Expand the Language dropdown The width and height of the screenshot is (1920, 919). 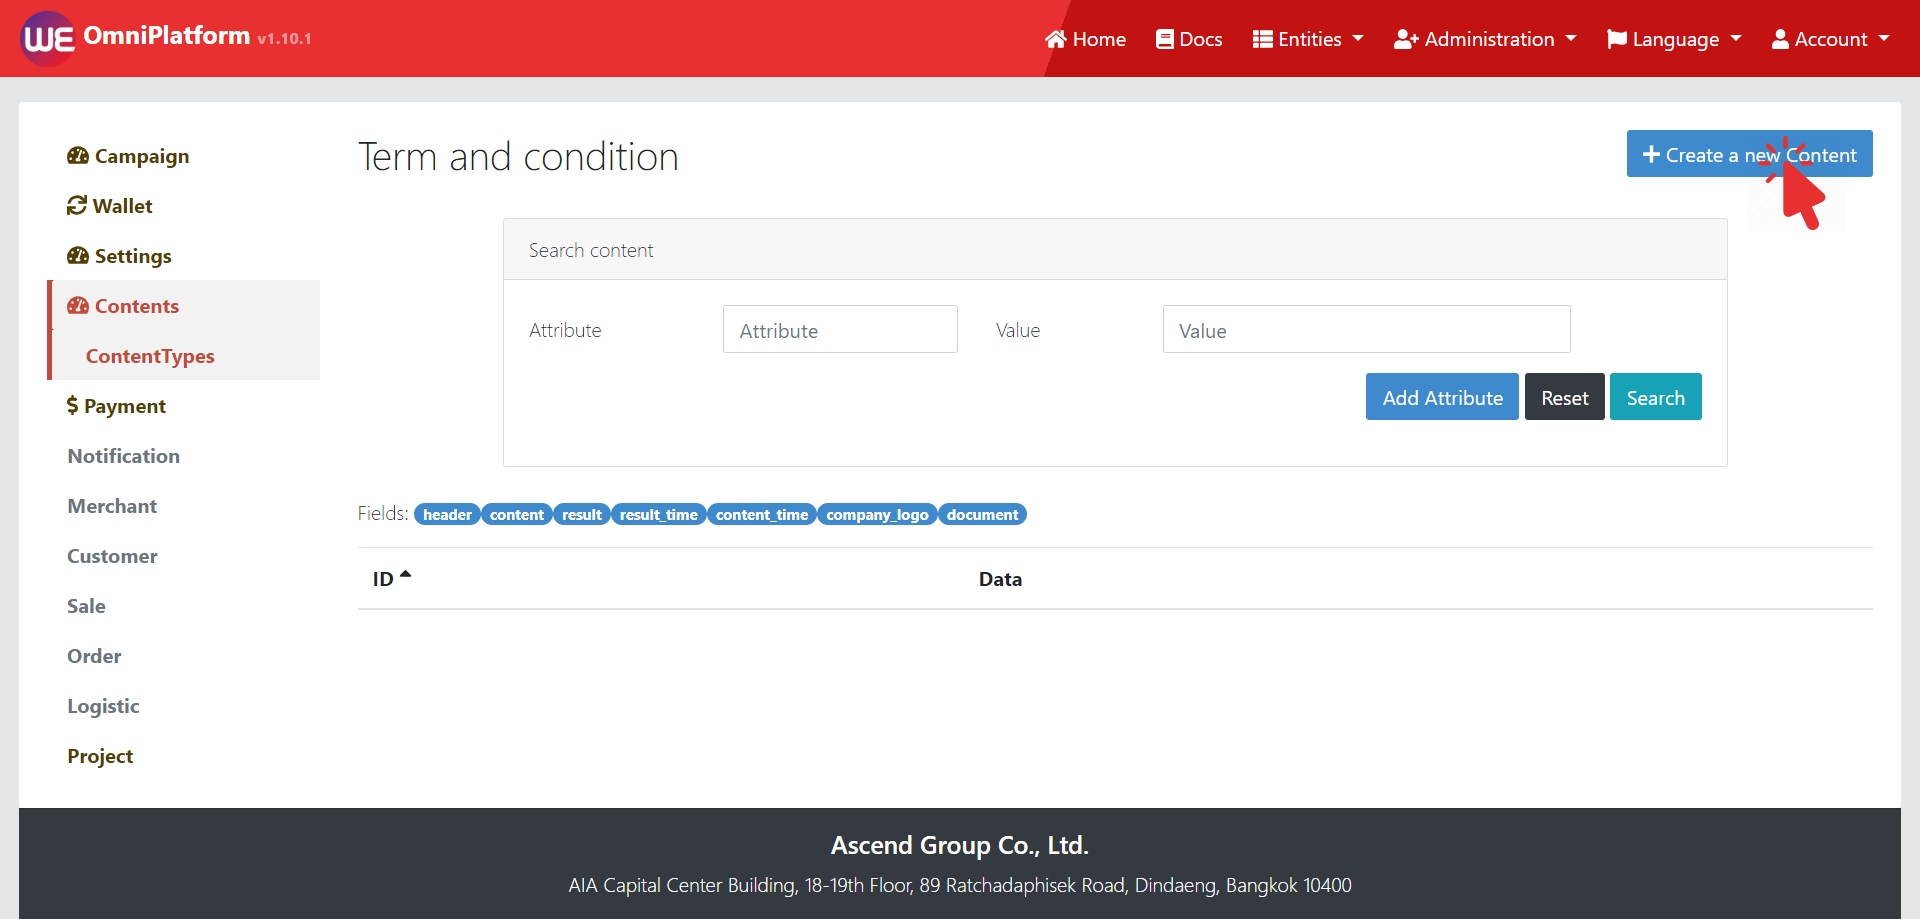point(1674,39)
